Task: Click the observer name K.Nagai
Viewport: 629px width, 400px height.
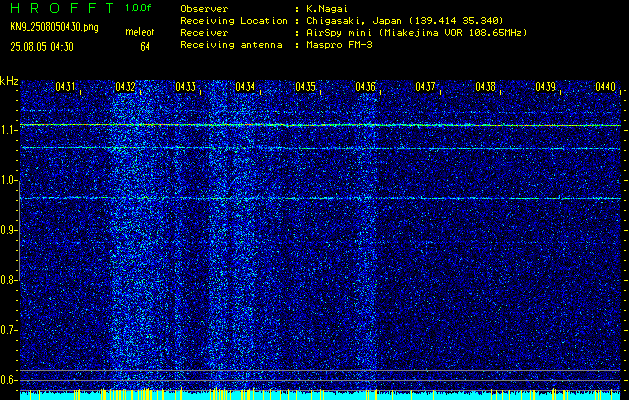Action: pos(325,8)
